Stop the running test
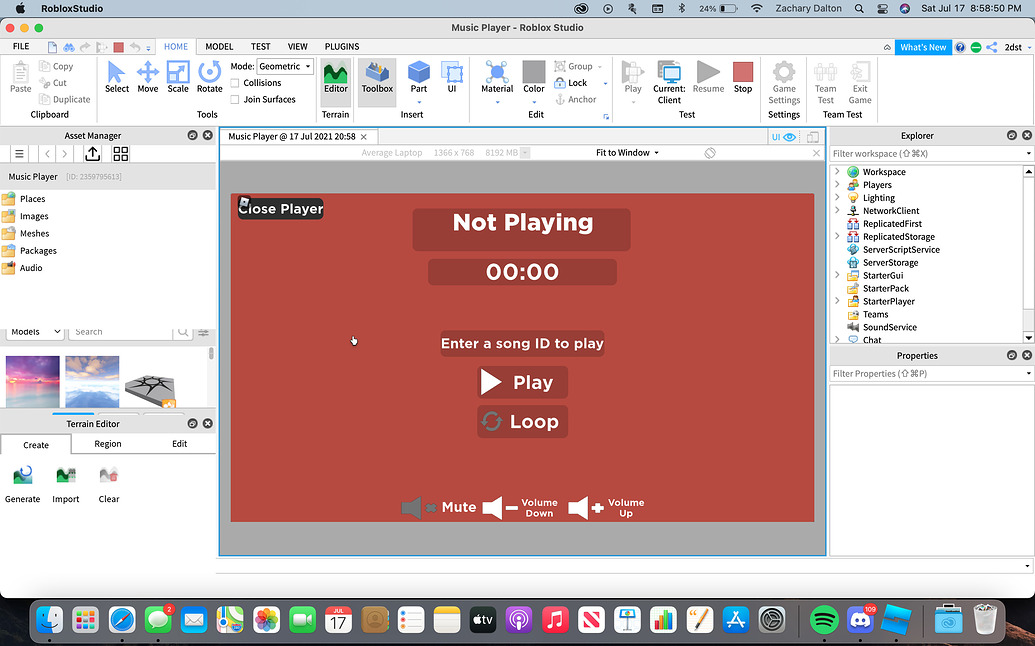 743,78
